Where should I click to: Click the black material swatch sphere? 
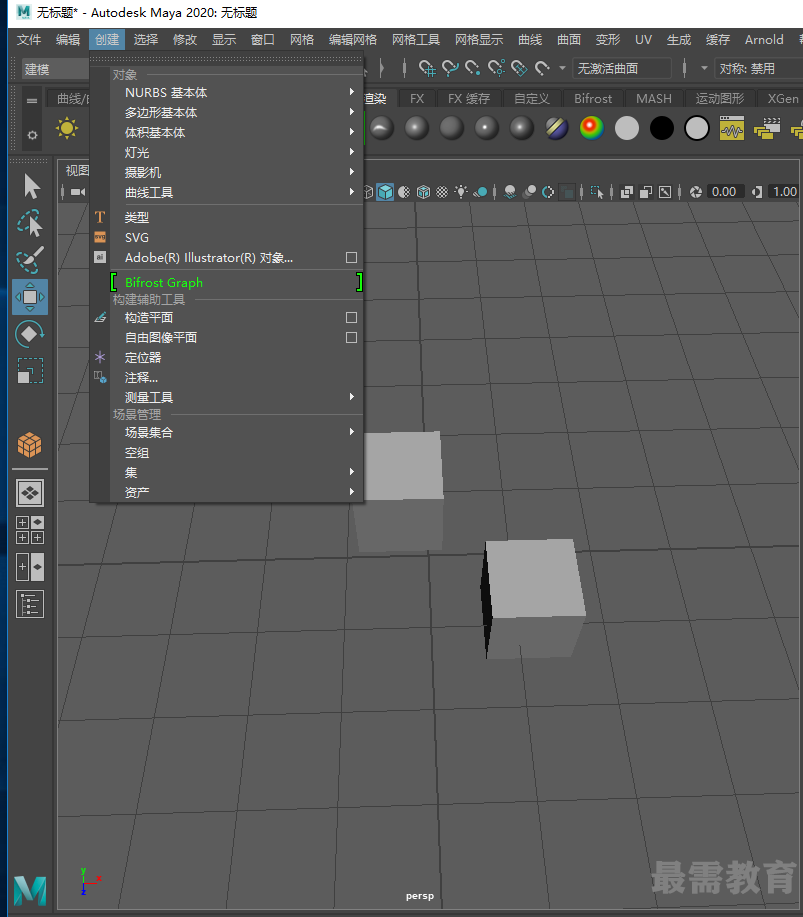pyautogui.click(x=661, y=128)
